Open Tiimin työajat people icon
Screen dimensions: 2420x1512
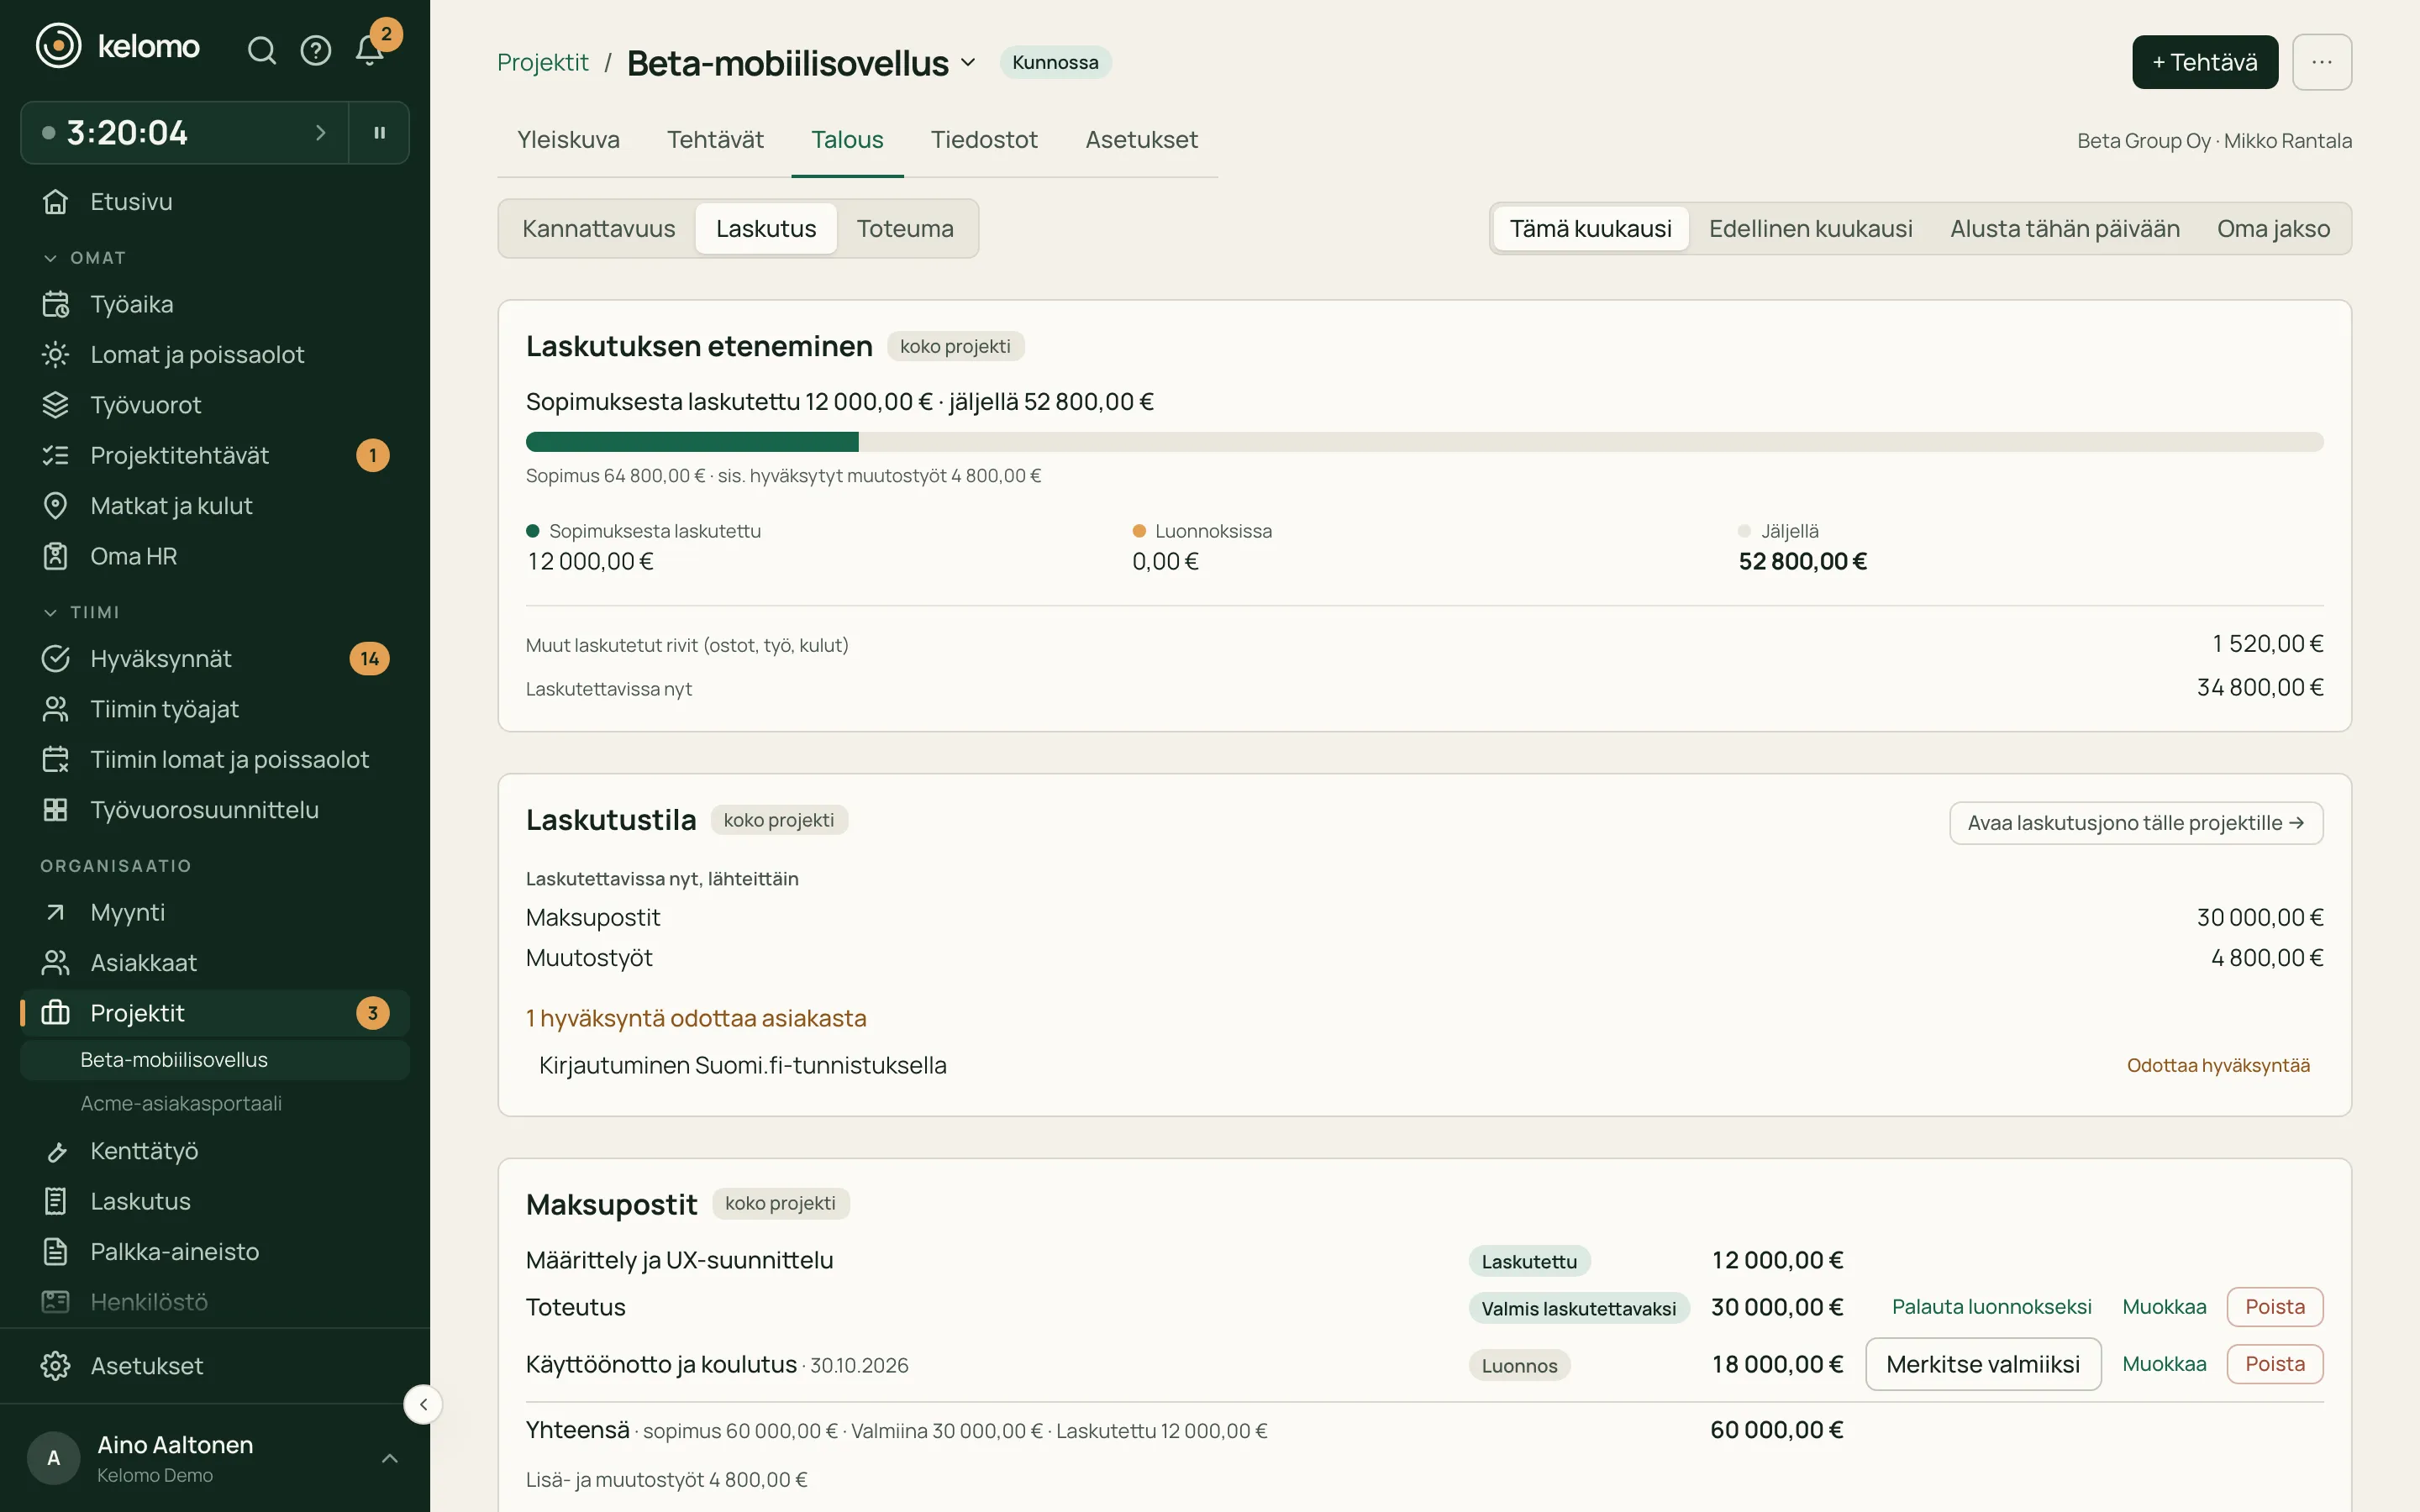[x=56, y=709]
